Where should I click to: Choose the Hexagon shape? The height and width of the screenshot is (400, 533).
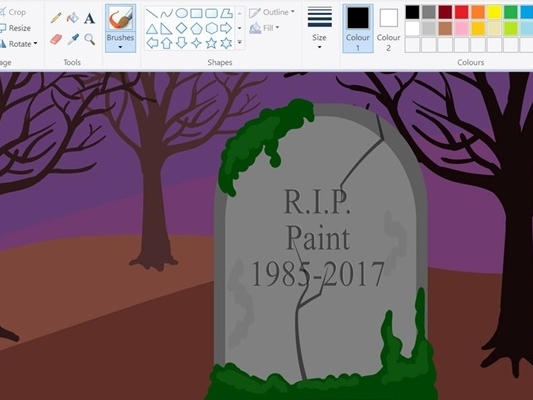pyautogui.click(x=211, y=28)
